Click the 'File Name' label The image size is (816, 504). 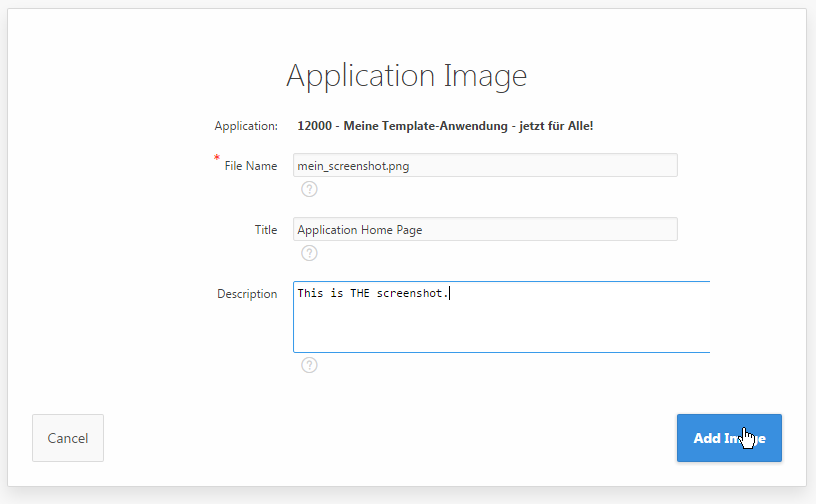(250, 166)
